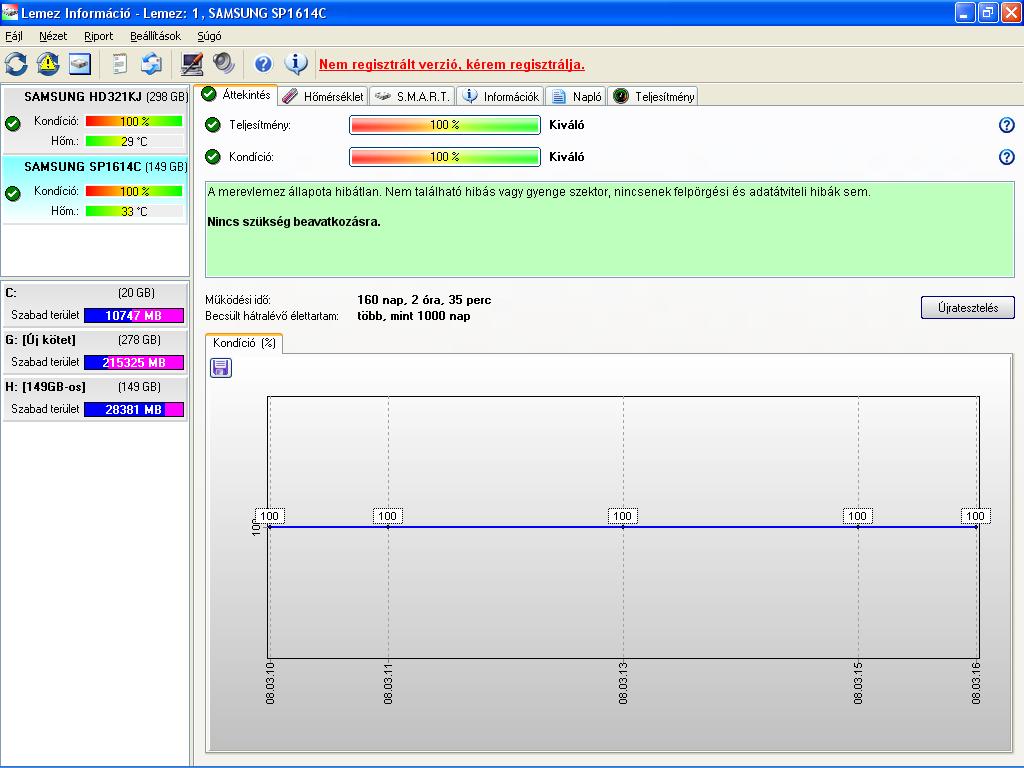Screen dimensions: 1024x768
Task: Open the Fájl menu
Action: 14,36
